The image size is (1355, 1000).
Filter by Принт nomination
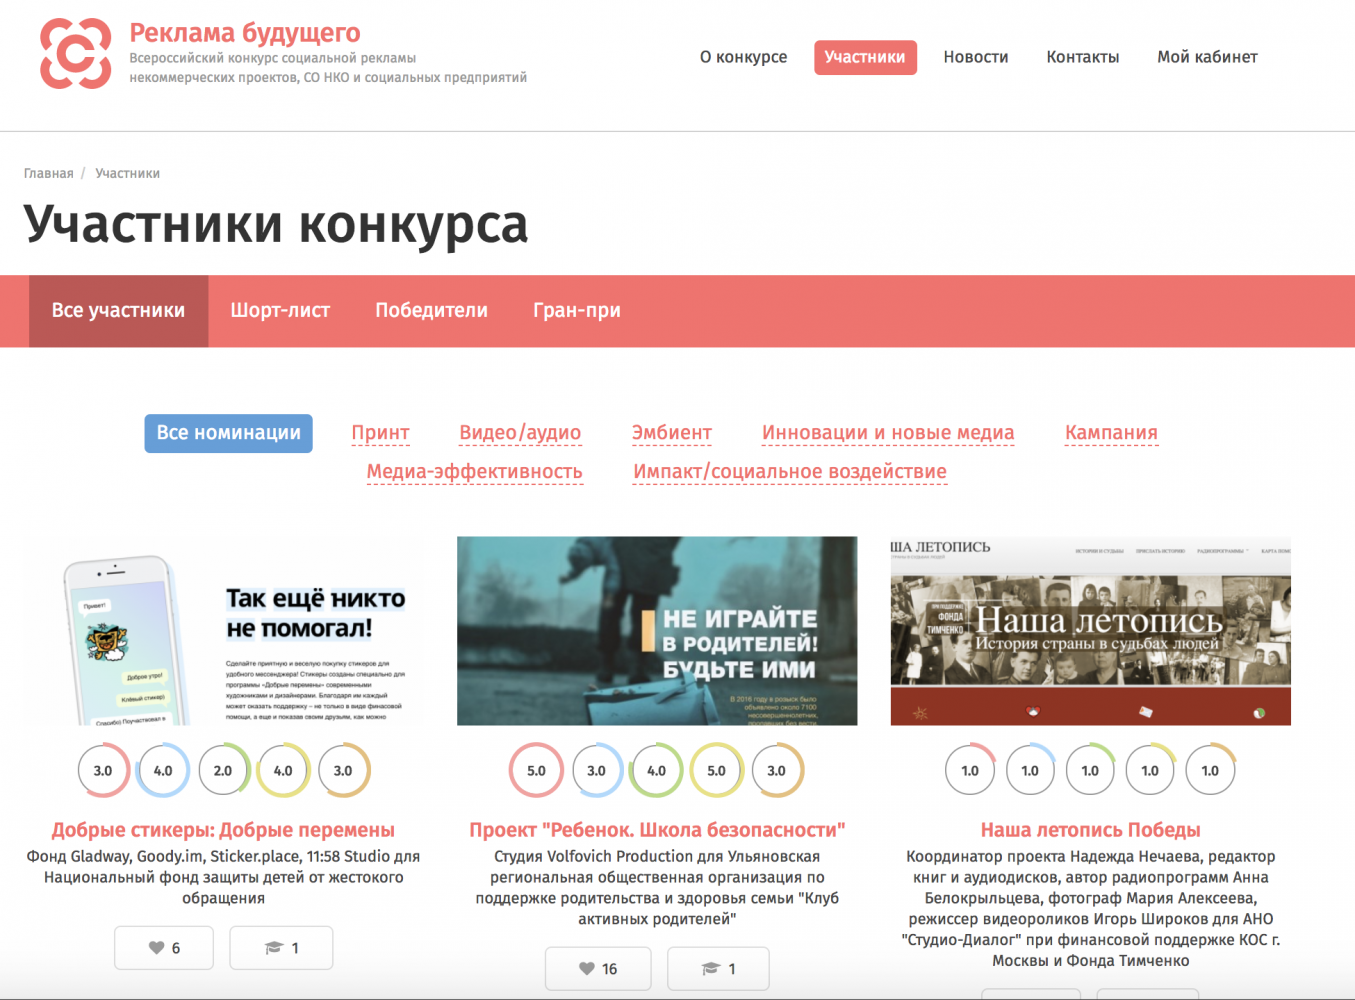[x=380, y=433]
